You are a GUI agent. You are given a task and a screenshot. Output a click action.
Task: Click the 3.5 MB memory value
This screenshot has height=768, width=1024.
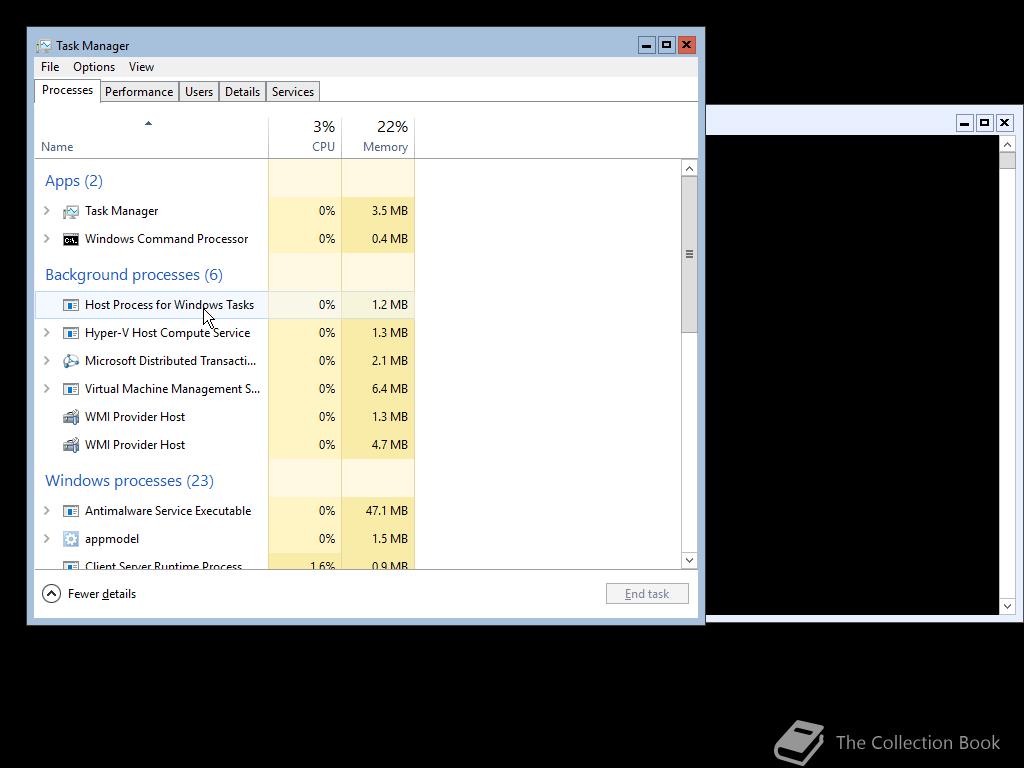[389, 210]
